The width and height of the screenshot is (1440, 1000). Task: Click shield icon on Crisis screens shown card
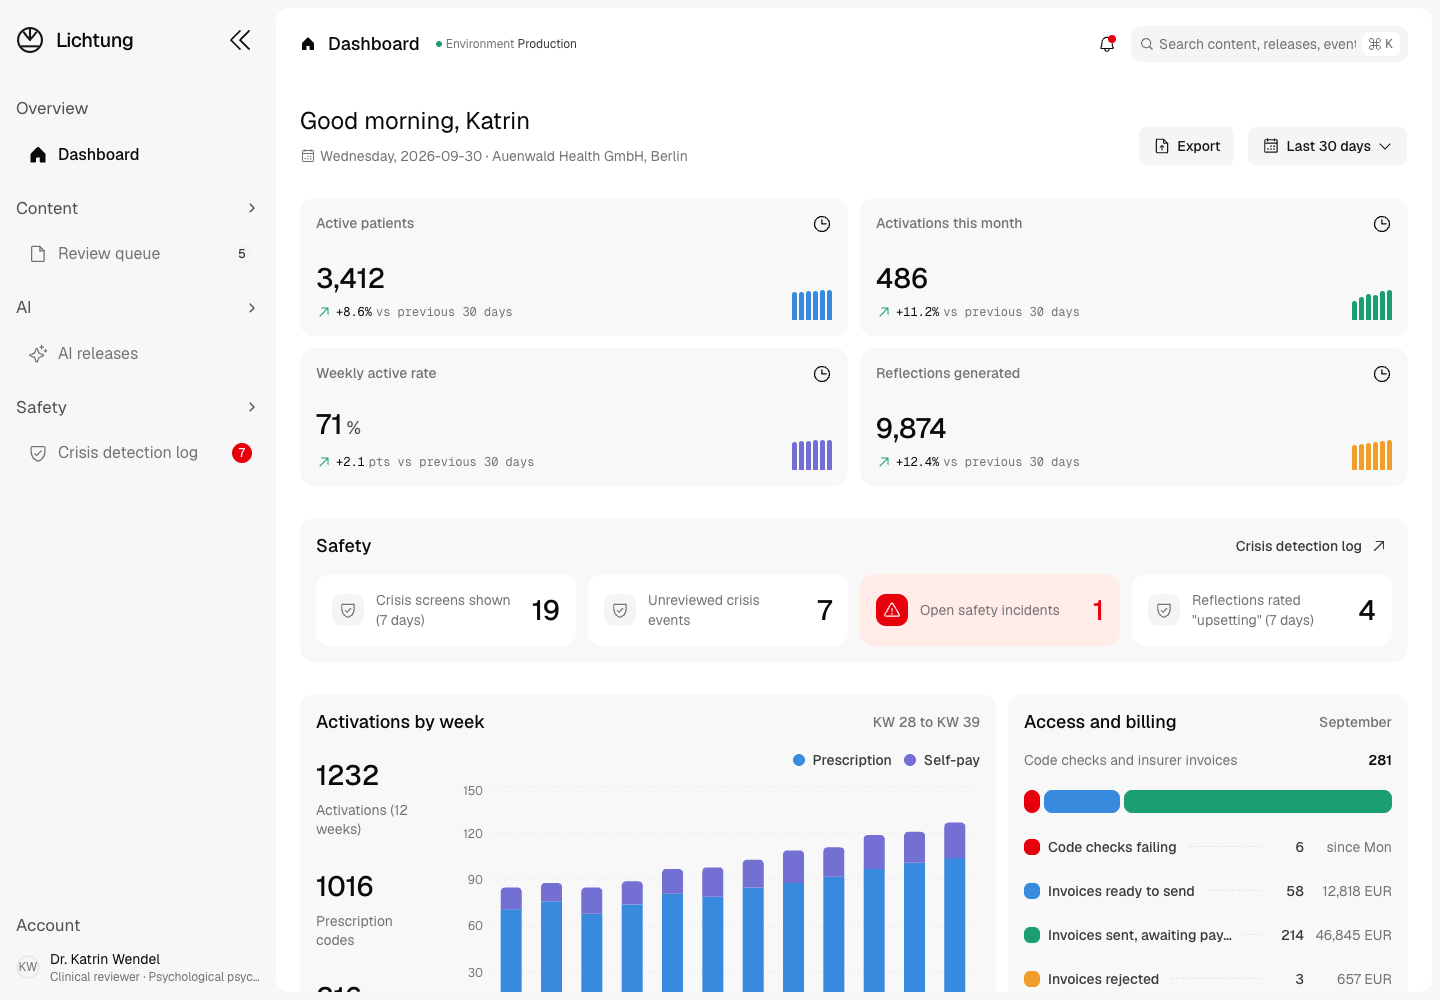[348, 610]
